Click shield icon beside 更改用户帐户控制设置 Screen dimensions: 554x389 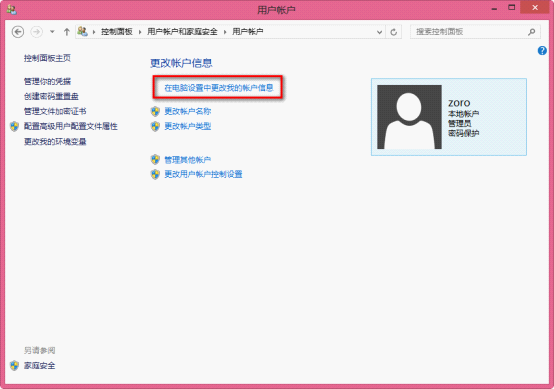point(155,174)
